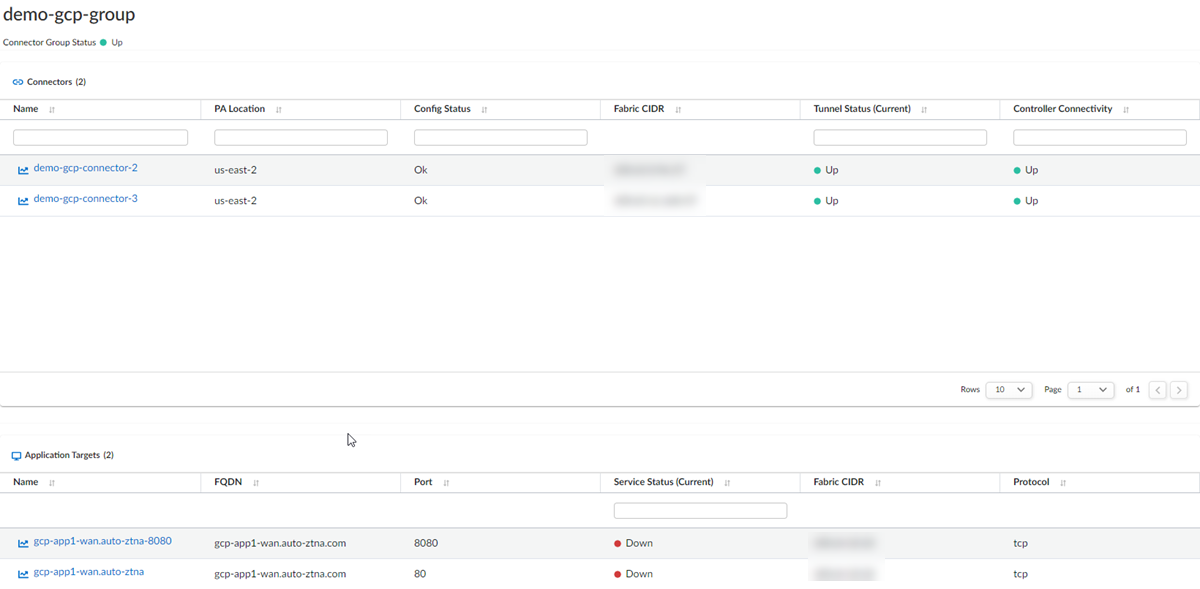Open gcp-app1-wan.auto-ztna application target link
The height and width of the screenshot is (589, 1200).
click(x=88, y=572)
